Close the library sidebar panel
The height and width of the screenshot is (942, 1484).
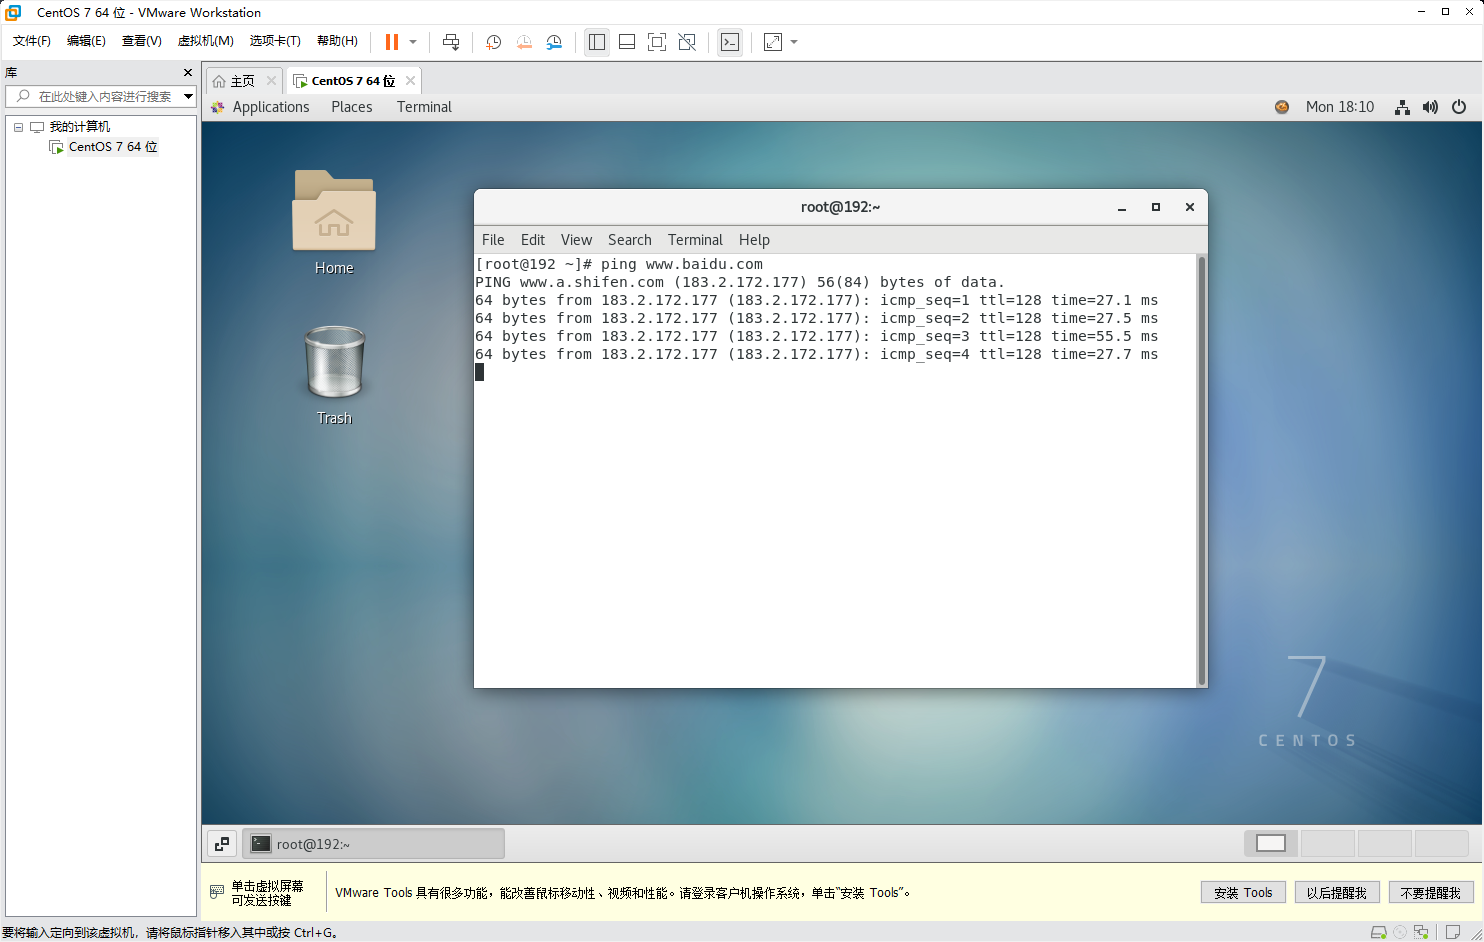click(188, 72)
